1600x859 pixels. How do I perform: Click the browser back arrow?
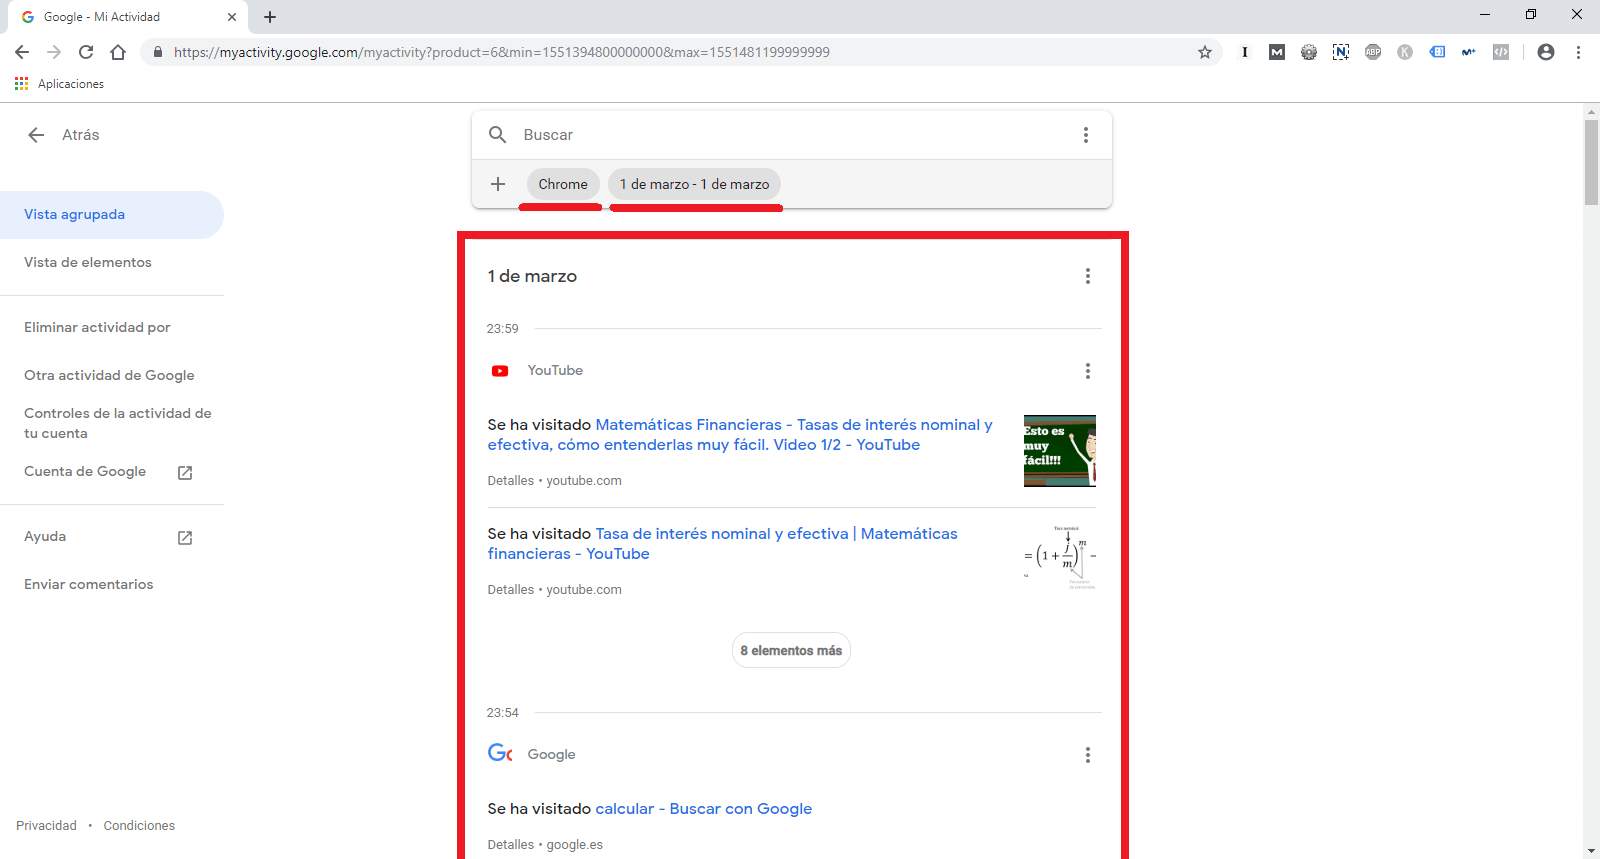click(22, 52)
